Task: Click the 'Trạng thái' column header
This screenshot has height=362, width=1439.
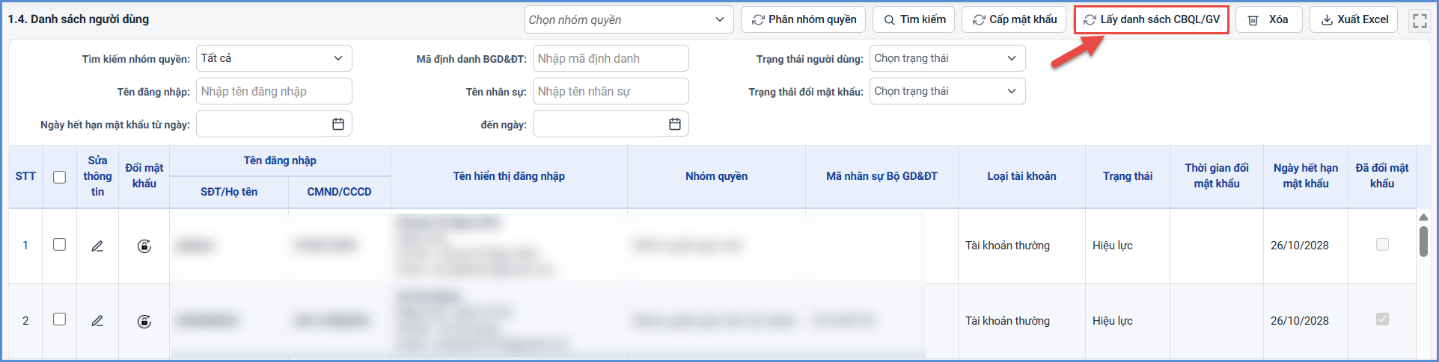Action: coord(1127,177)
